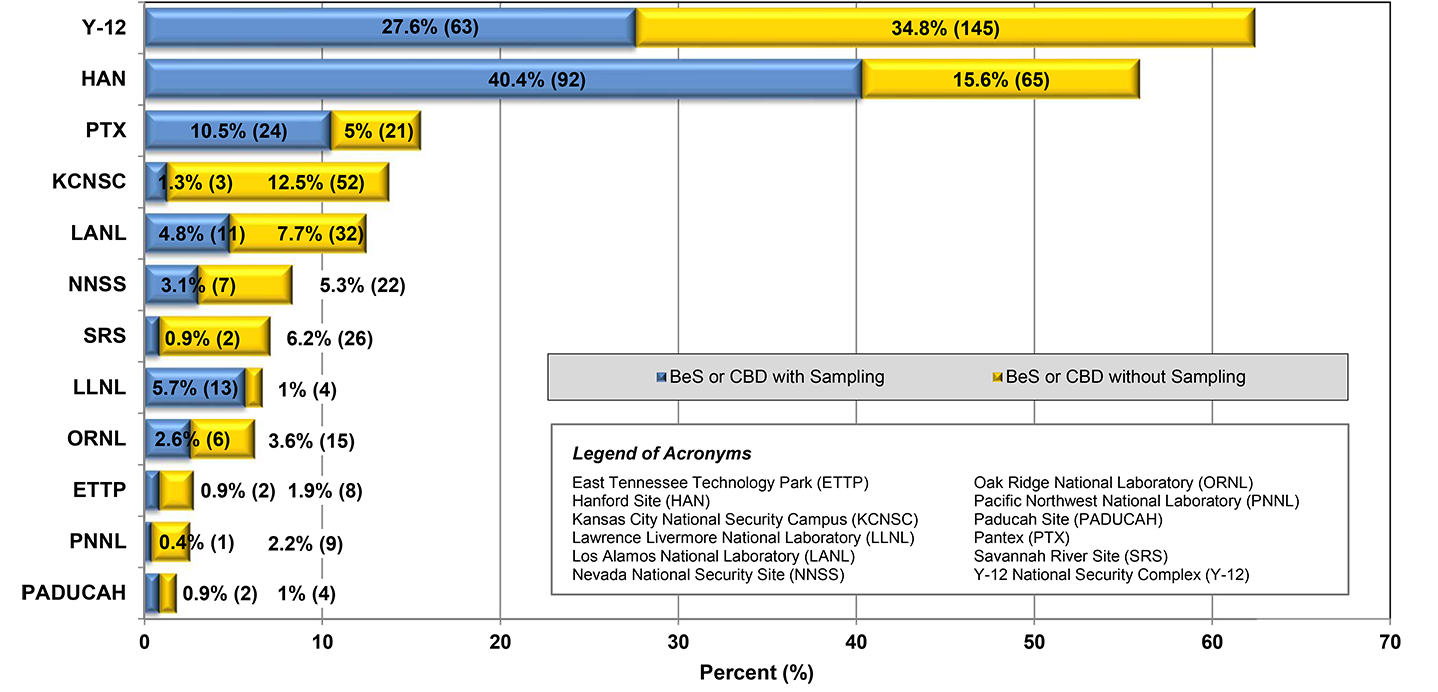The height and width of the screenshot is (692, 1438).
Task: Click the yellow legend swatch for without Sampling
Action: [x=995, y=378]
